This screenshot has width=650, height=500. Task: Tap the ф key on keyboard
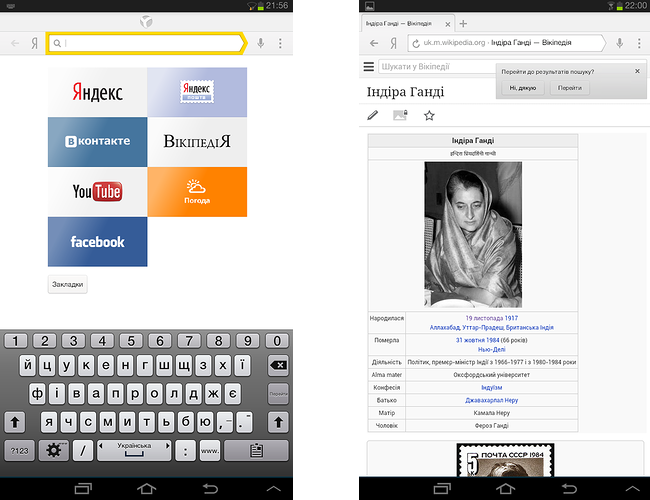click(x=37, y=394)
